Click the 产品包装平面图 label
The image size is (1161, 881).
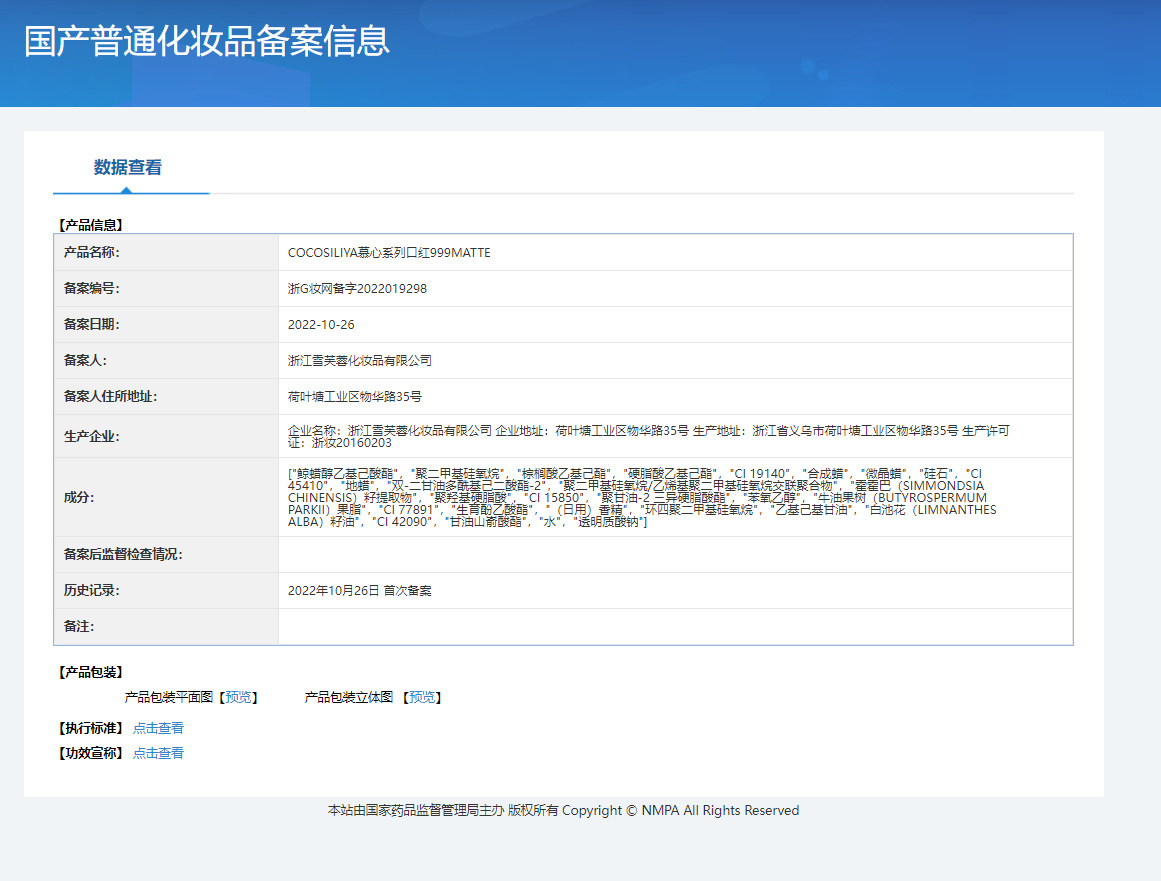tap(169, 697)
